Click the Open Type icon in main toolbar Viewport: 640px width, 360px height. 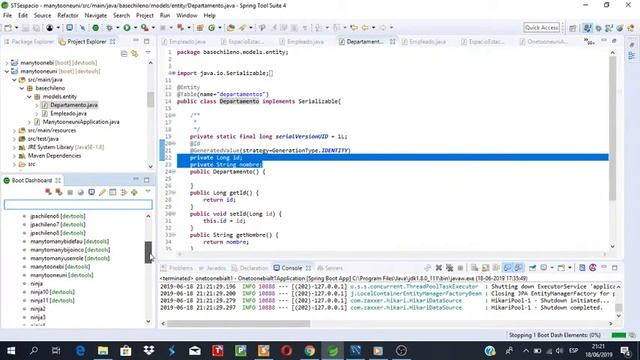[x=200, y=28]
